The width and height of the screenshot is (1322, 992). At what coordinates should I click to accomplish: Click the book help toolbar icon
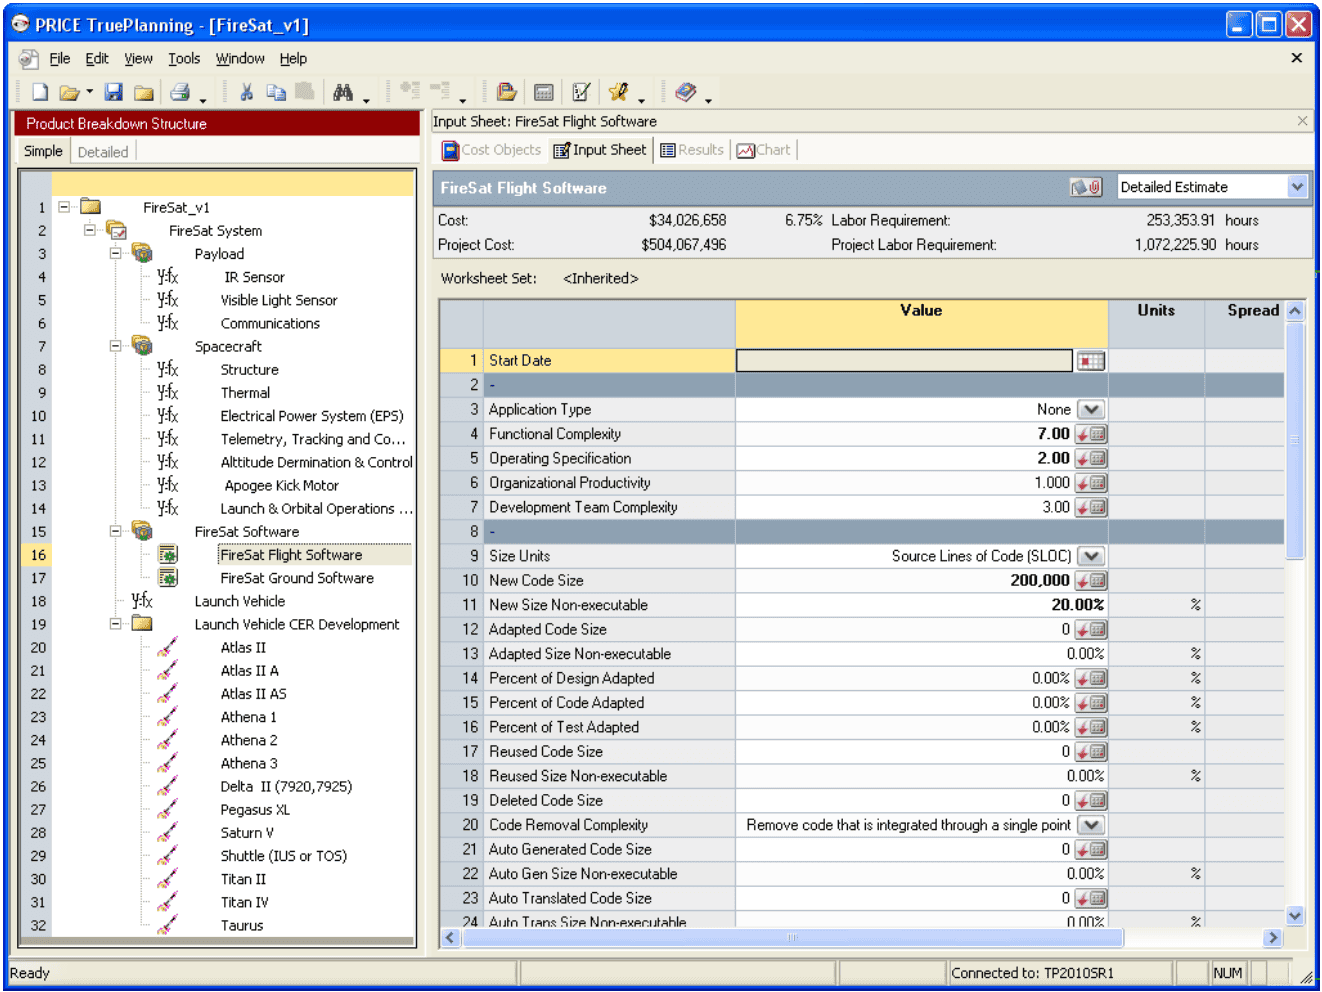pyautogui.click(x=685, y=93)
